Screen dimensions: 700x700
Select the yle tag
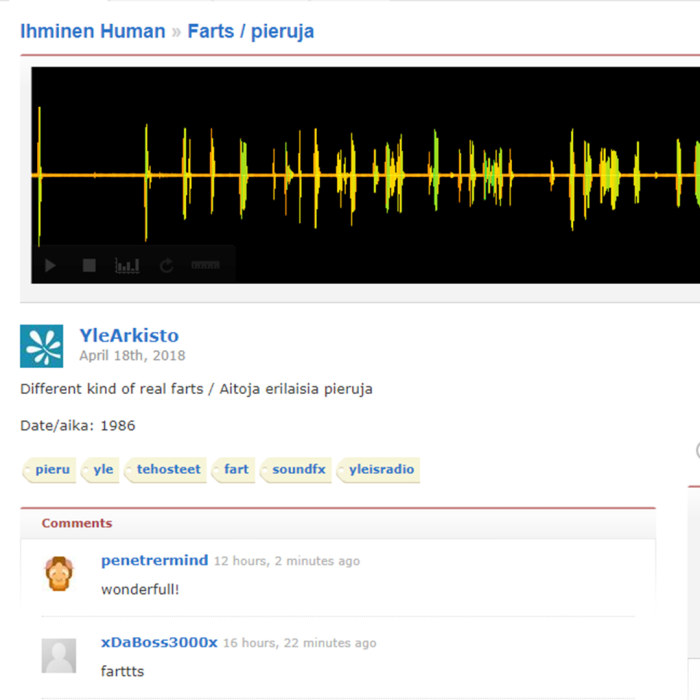tap(101, 470)
